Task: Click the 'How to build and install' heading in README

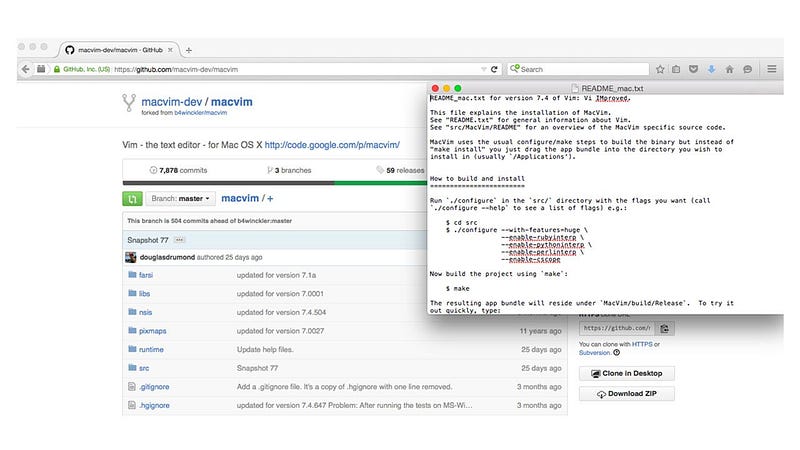Action: pyautogui.click(x=477, y=179)
